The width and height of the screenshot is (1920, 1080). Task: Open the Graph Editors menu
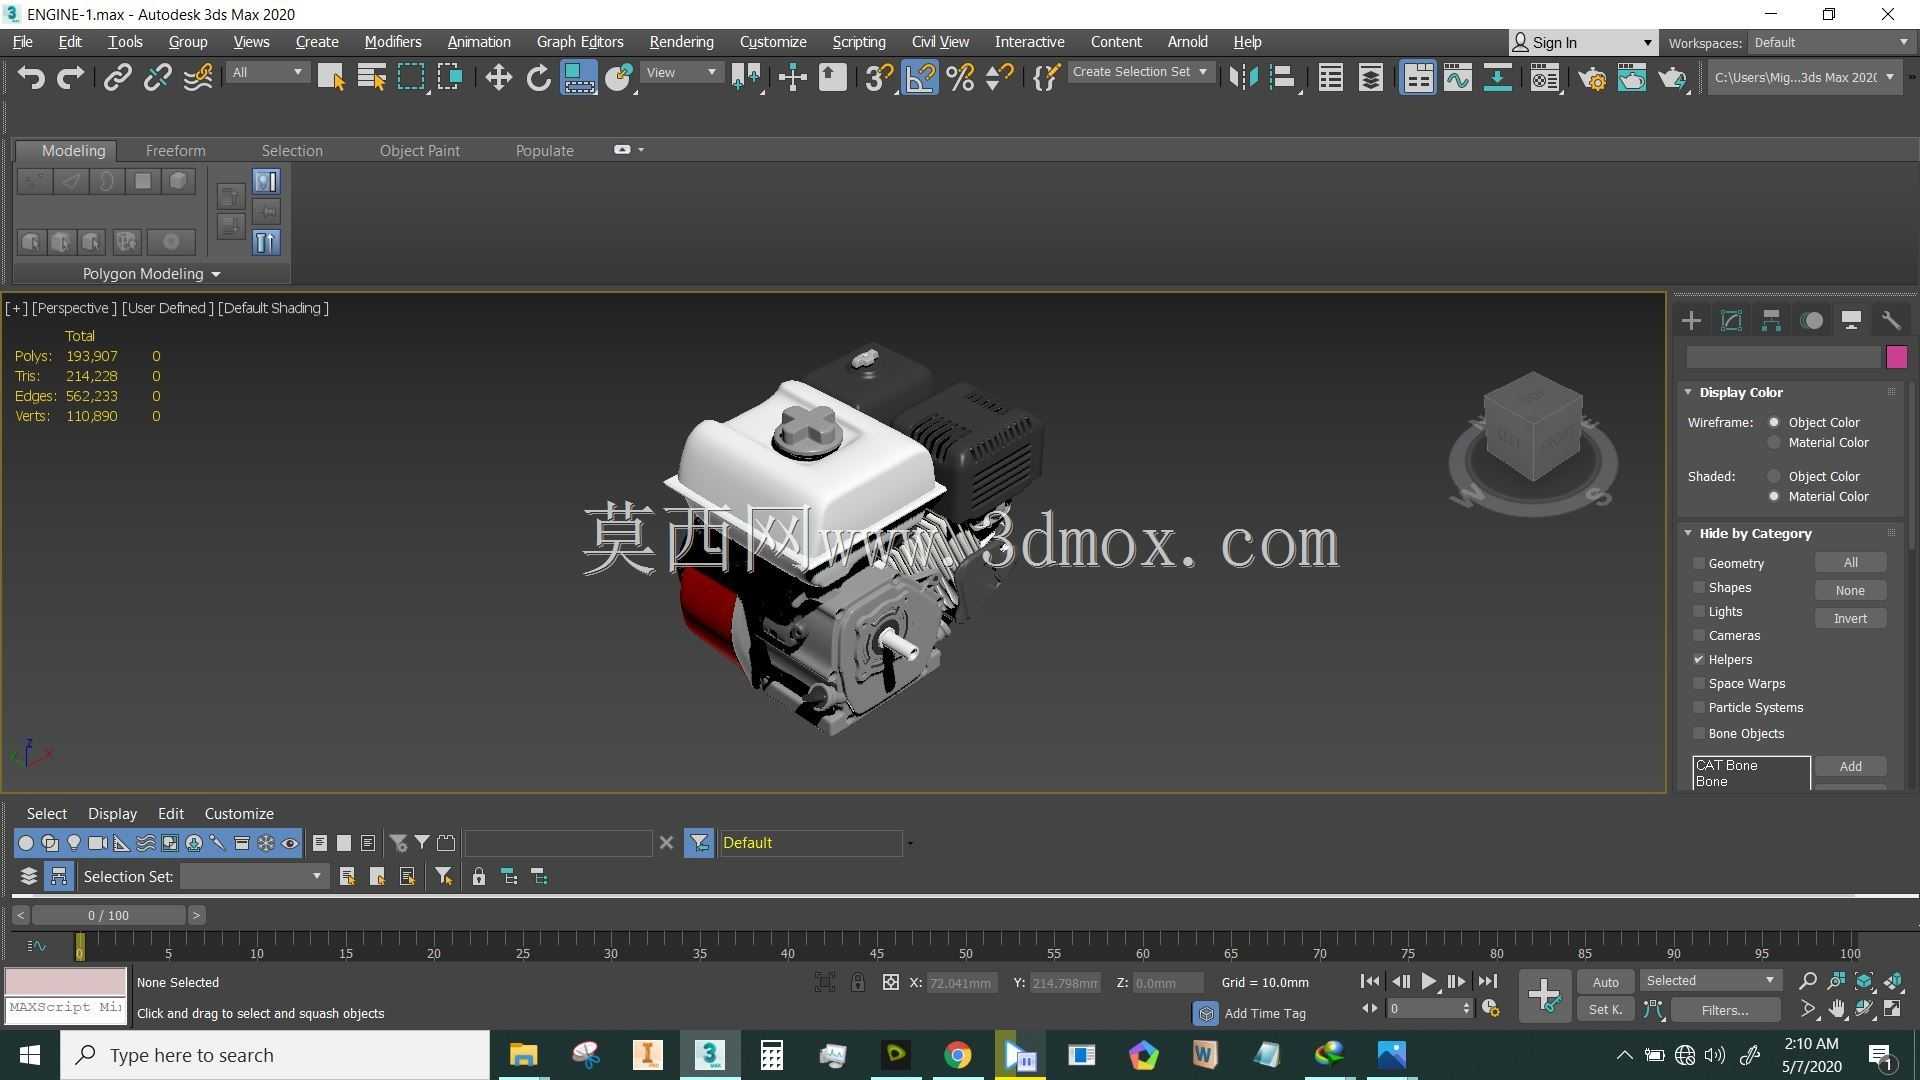click(580, 42)
